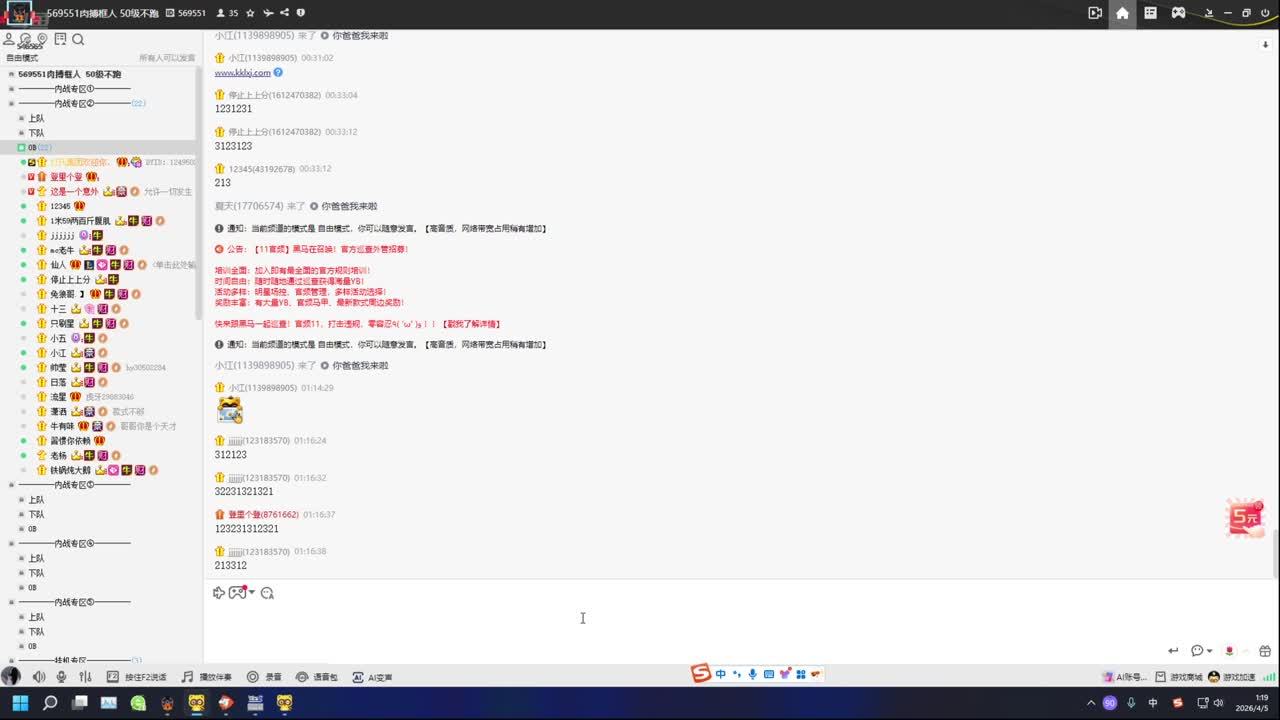Toggle the microphone on or off
The image size is (1280, 720).
[x=62, y=677]
